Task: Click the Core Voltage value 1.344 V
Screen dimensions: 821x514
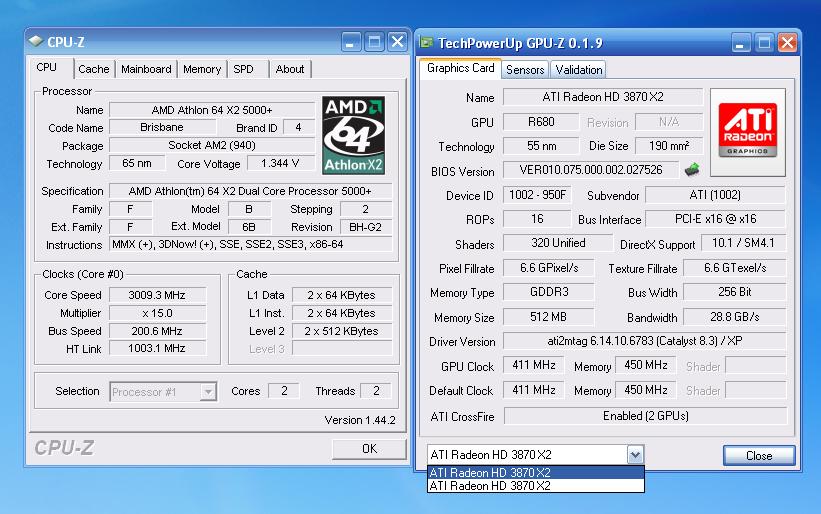Action: point(281,163)
